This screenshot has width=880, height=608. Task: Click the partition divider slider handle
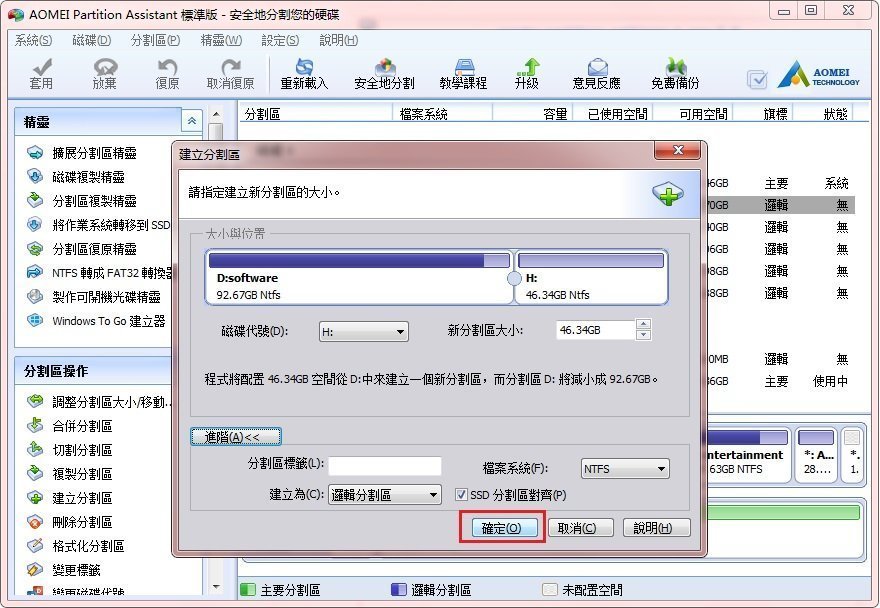[514, 278]
